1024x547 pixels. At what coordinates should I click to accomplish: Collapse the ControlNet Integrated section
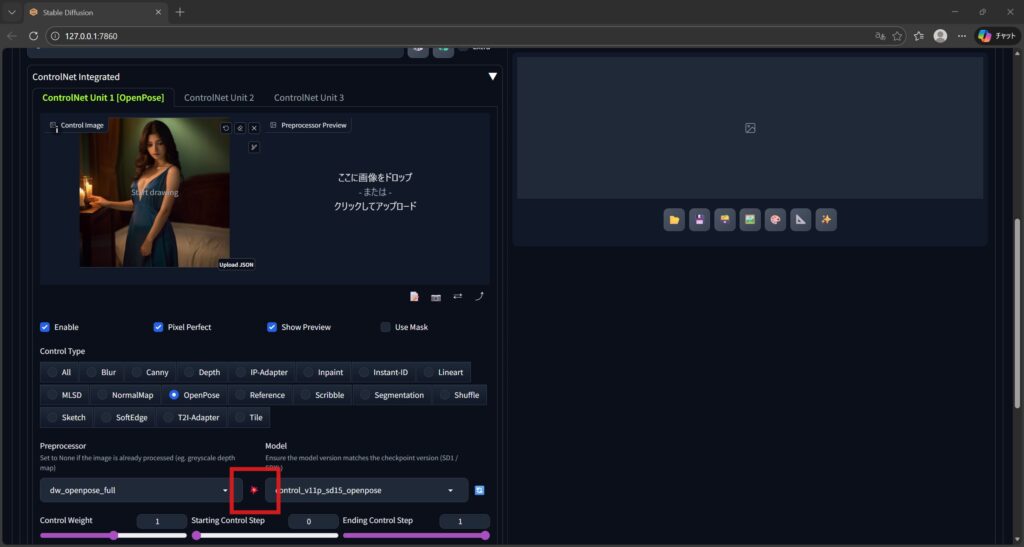(492, 76)
